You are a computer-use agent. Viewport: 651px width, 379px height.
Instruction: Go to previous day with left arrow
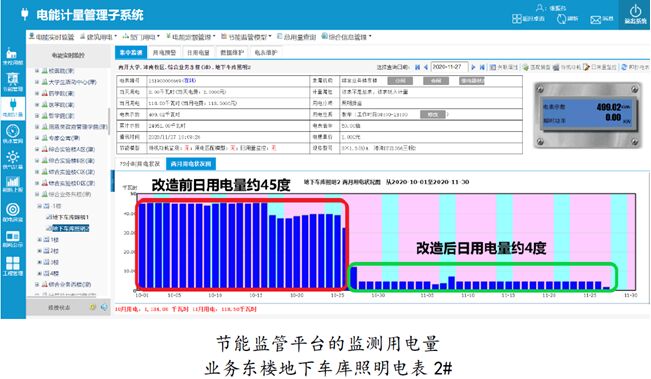click(x=426, y=67)
